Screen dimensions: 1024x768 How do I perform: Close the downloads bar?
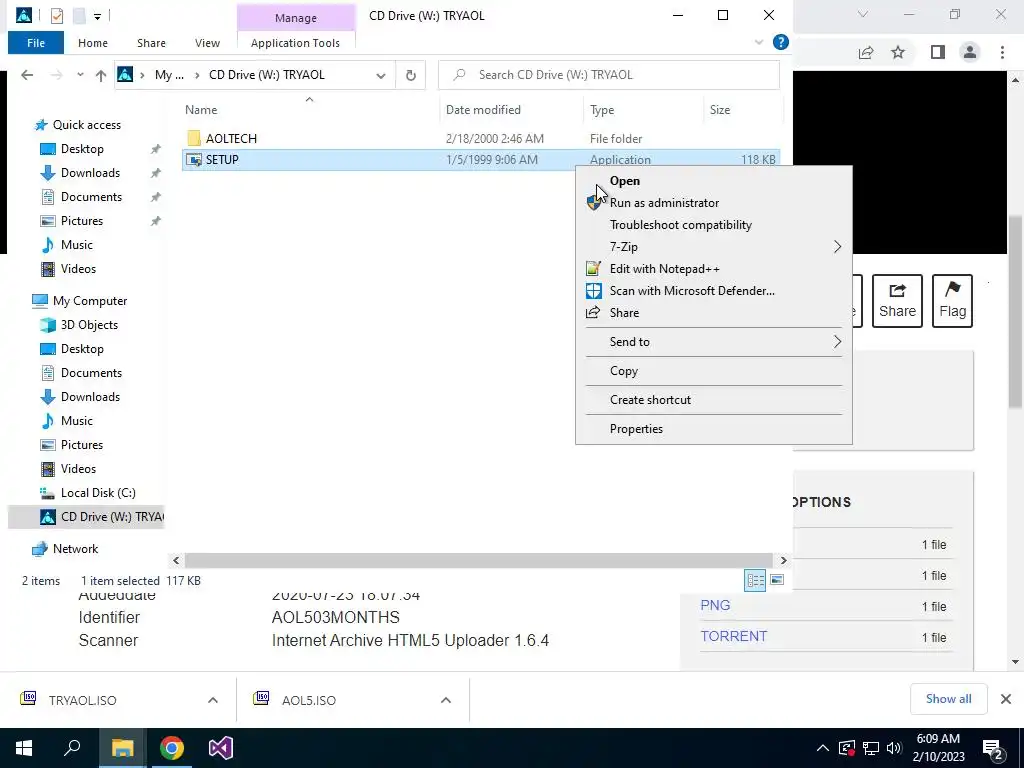pos(1006,699)
